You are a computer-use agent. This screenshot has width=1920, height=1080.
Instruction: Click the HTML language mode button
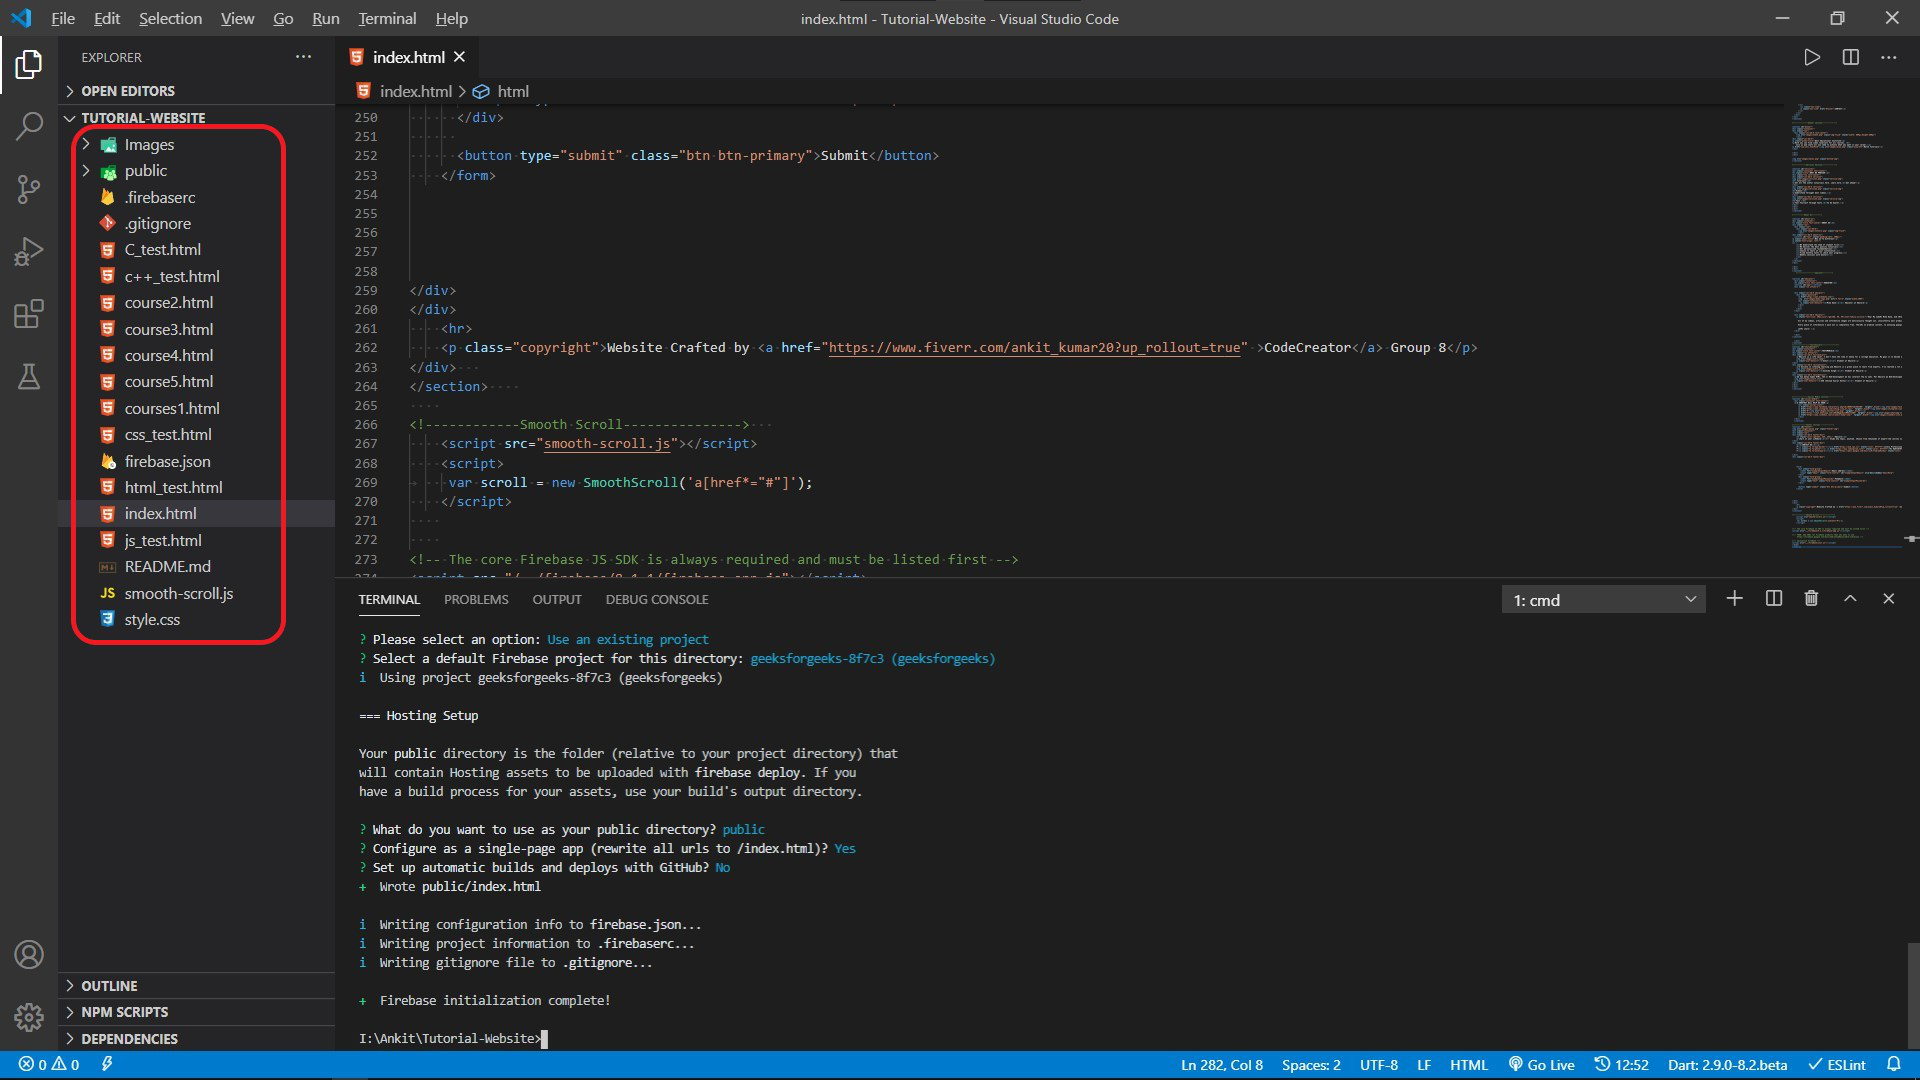coord(1468,1065)
